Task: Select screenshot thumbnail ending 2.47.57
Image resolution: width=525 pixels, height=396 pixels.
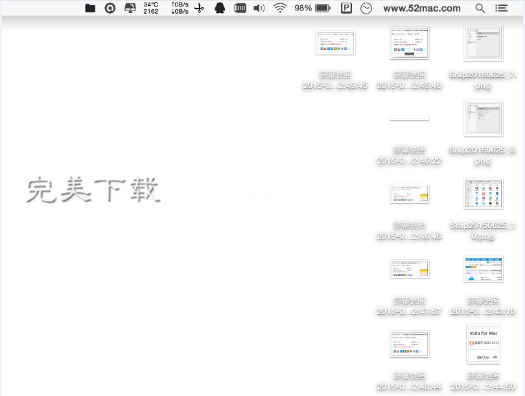Action: pos(409,269)
